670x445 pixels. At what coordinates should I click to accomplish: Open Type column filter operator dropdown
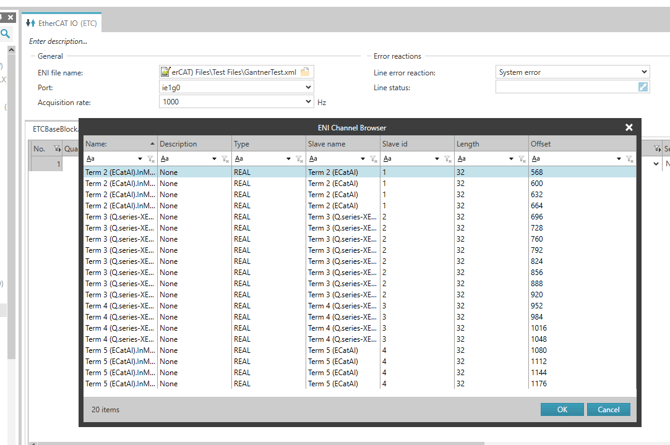(x=288, y=159)
